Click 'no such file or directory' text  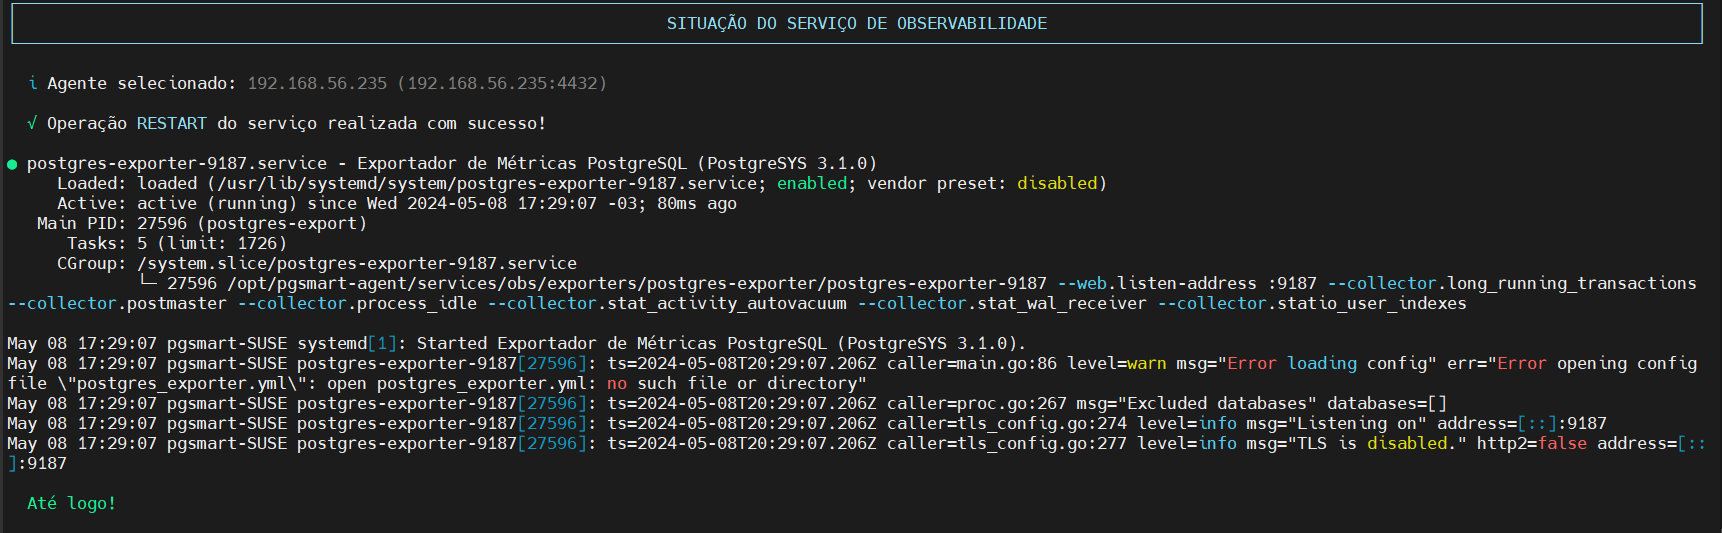pyautogui.click(x=732, y=383)
